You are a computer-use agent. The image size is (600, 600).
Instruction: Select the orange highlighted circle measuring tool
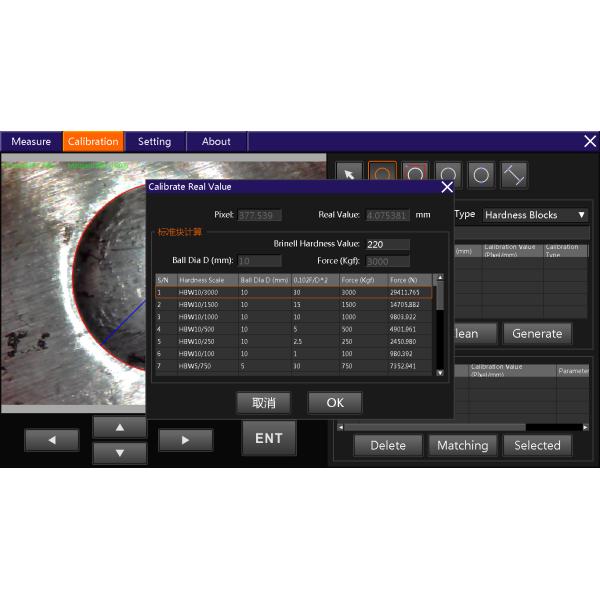click(x=382, y=175)
